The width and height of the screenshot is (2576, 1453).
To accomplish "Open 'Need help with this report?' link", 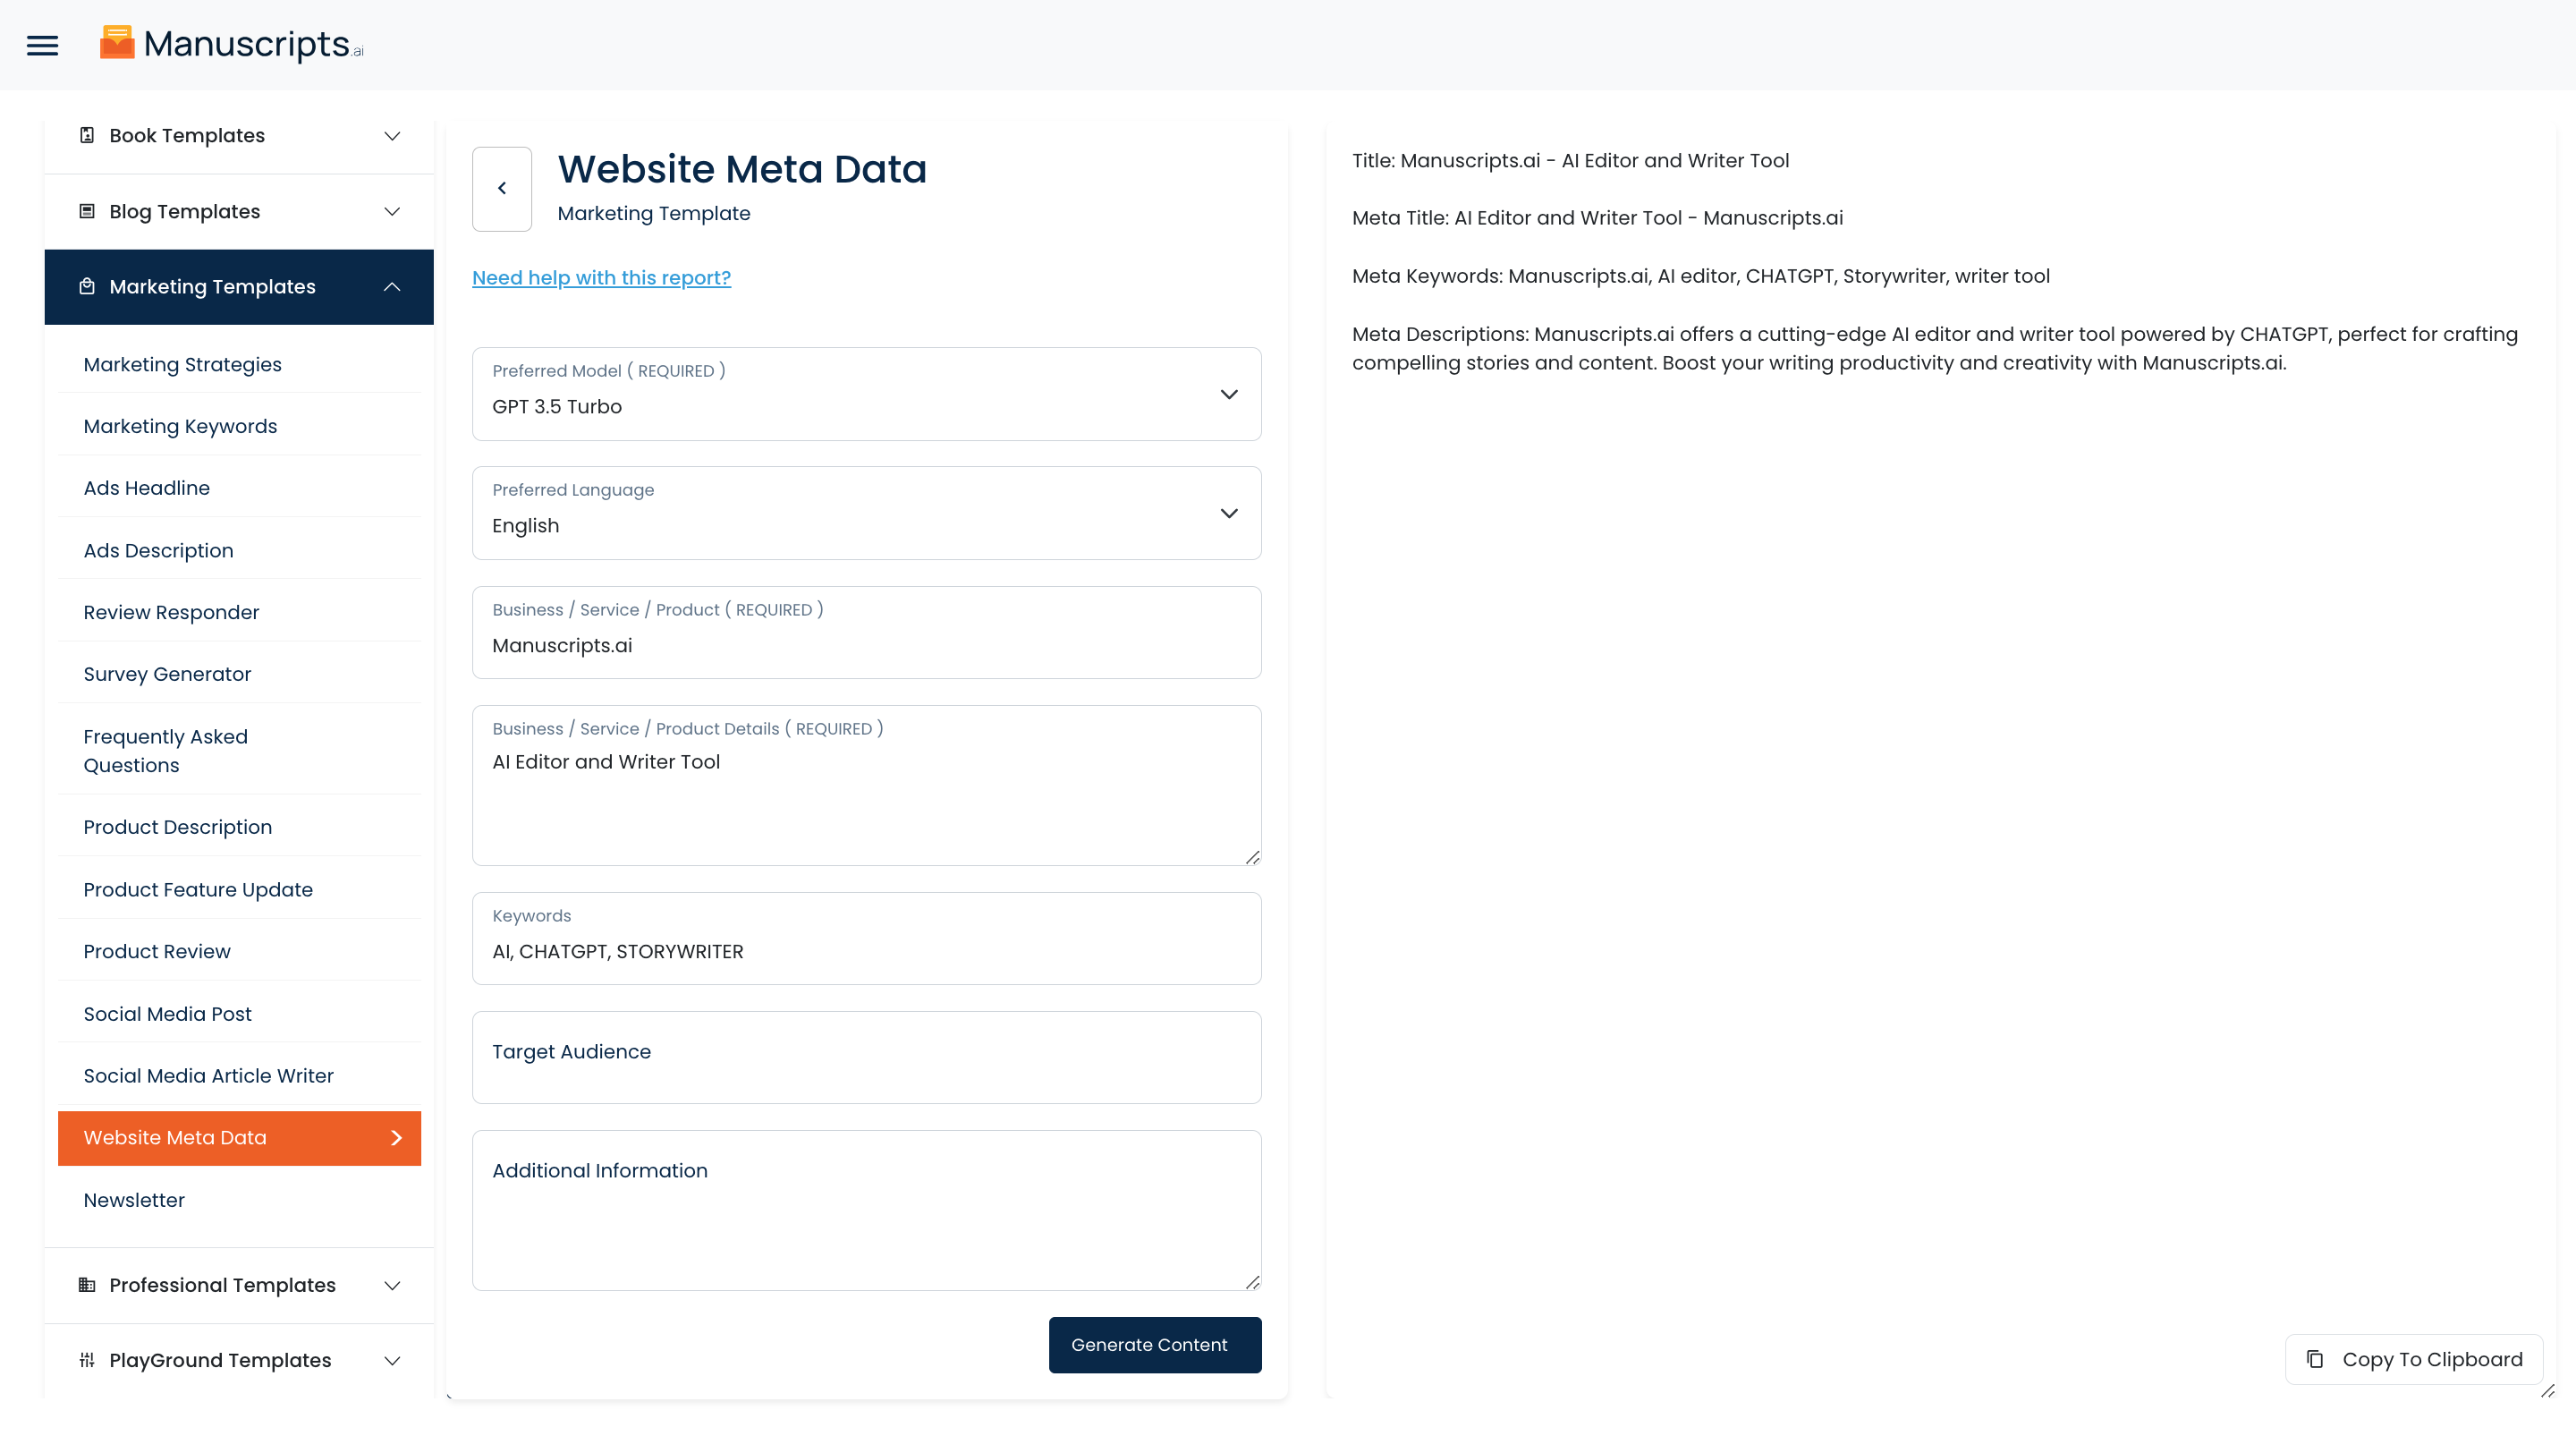I will [601, 278].
